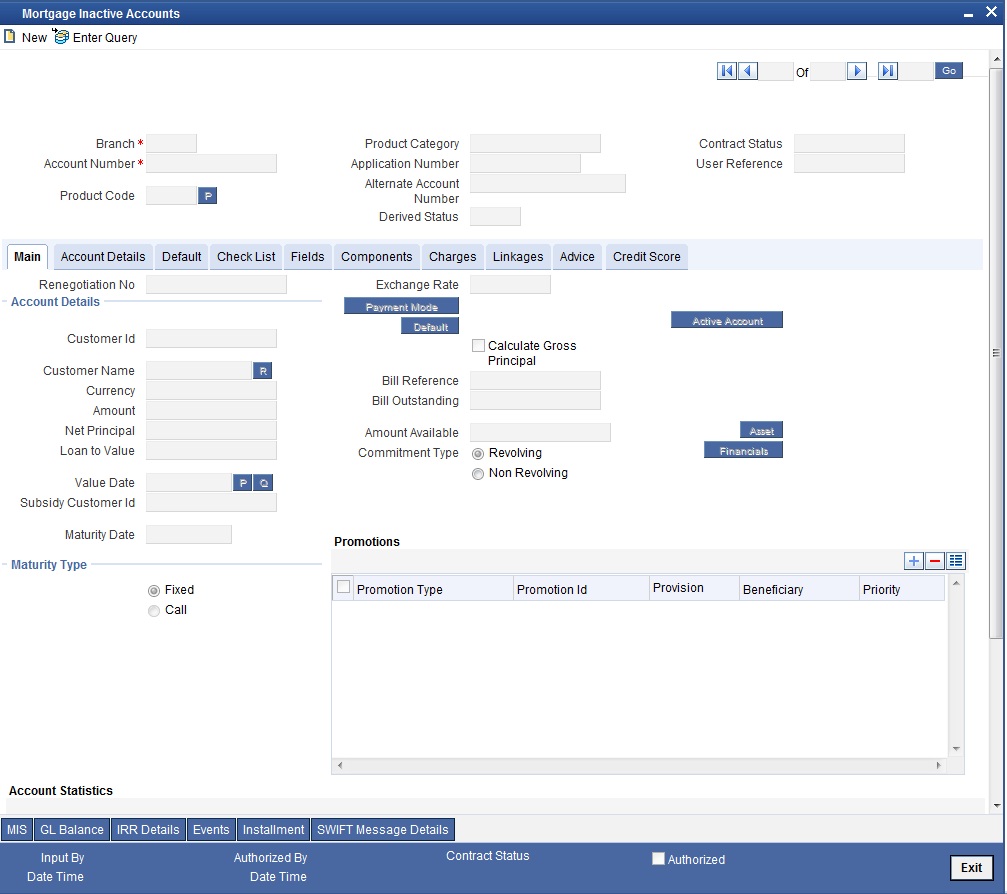Click the page number field beside Go
The image size is (1007, 894).
[x=916, y=71]
